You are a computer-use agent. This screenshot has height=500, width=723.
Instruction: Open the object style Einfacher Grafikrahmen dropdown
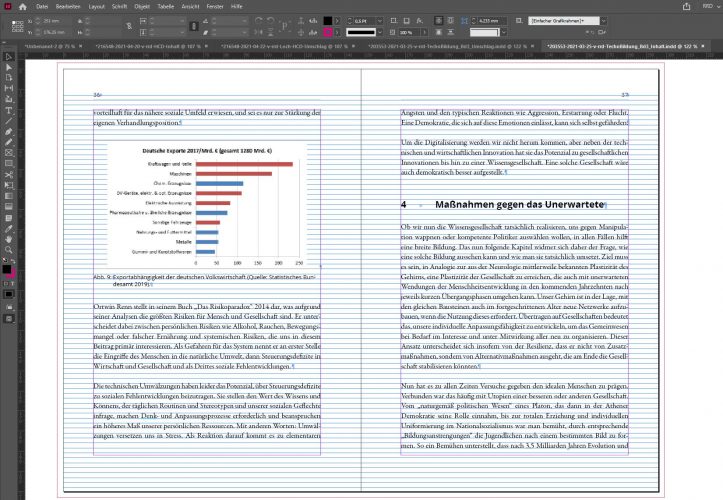click(x=603, y=21)
